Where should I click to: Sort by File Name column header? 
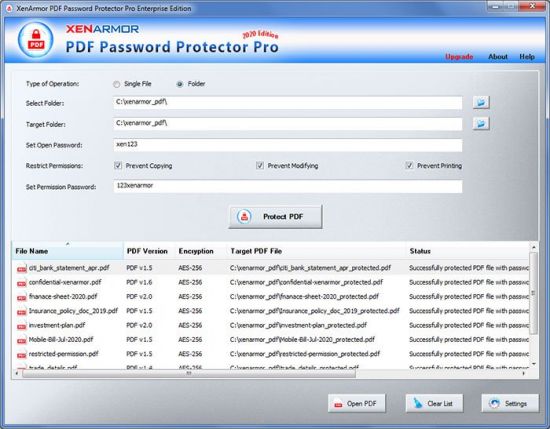click(68, 251)
